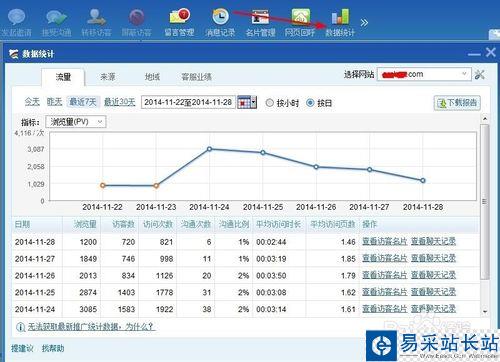Click the 下载报告 download button
This screenshot has width=500, height=362.
(457, 103)
